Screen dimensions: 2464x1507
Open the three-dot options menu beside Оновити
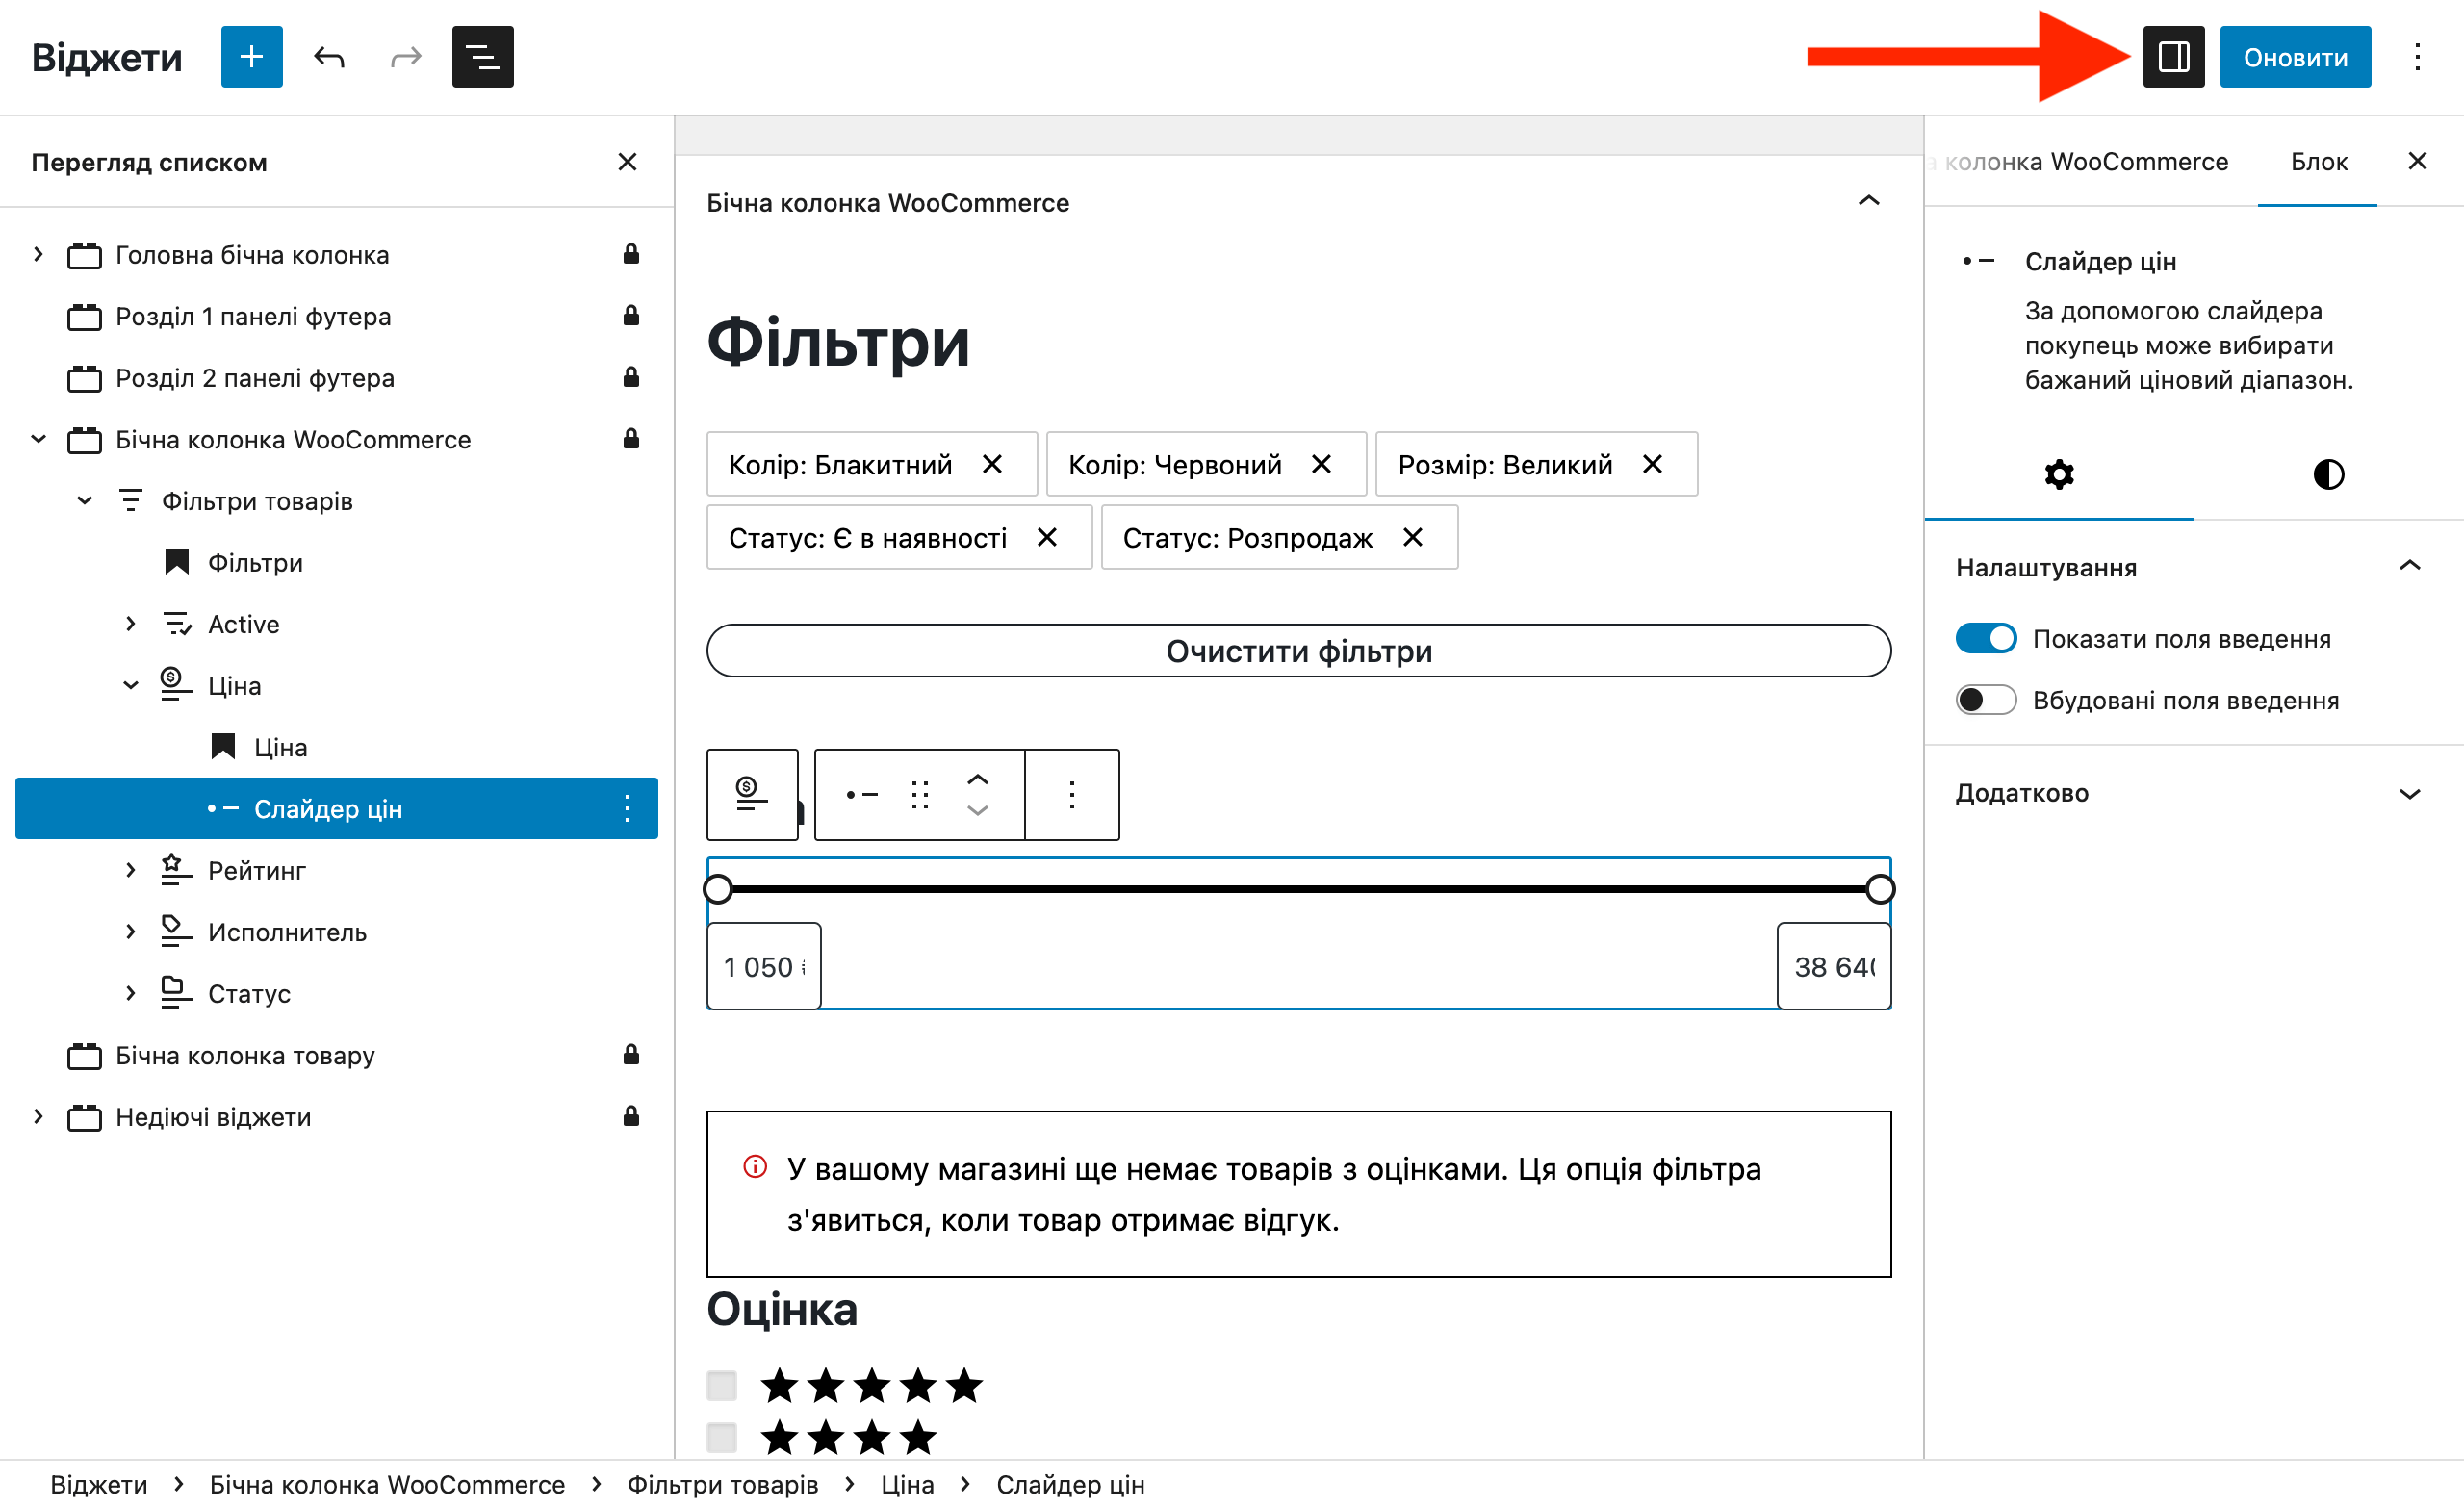coord(2417,57)
